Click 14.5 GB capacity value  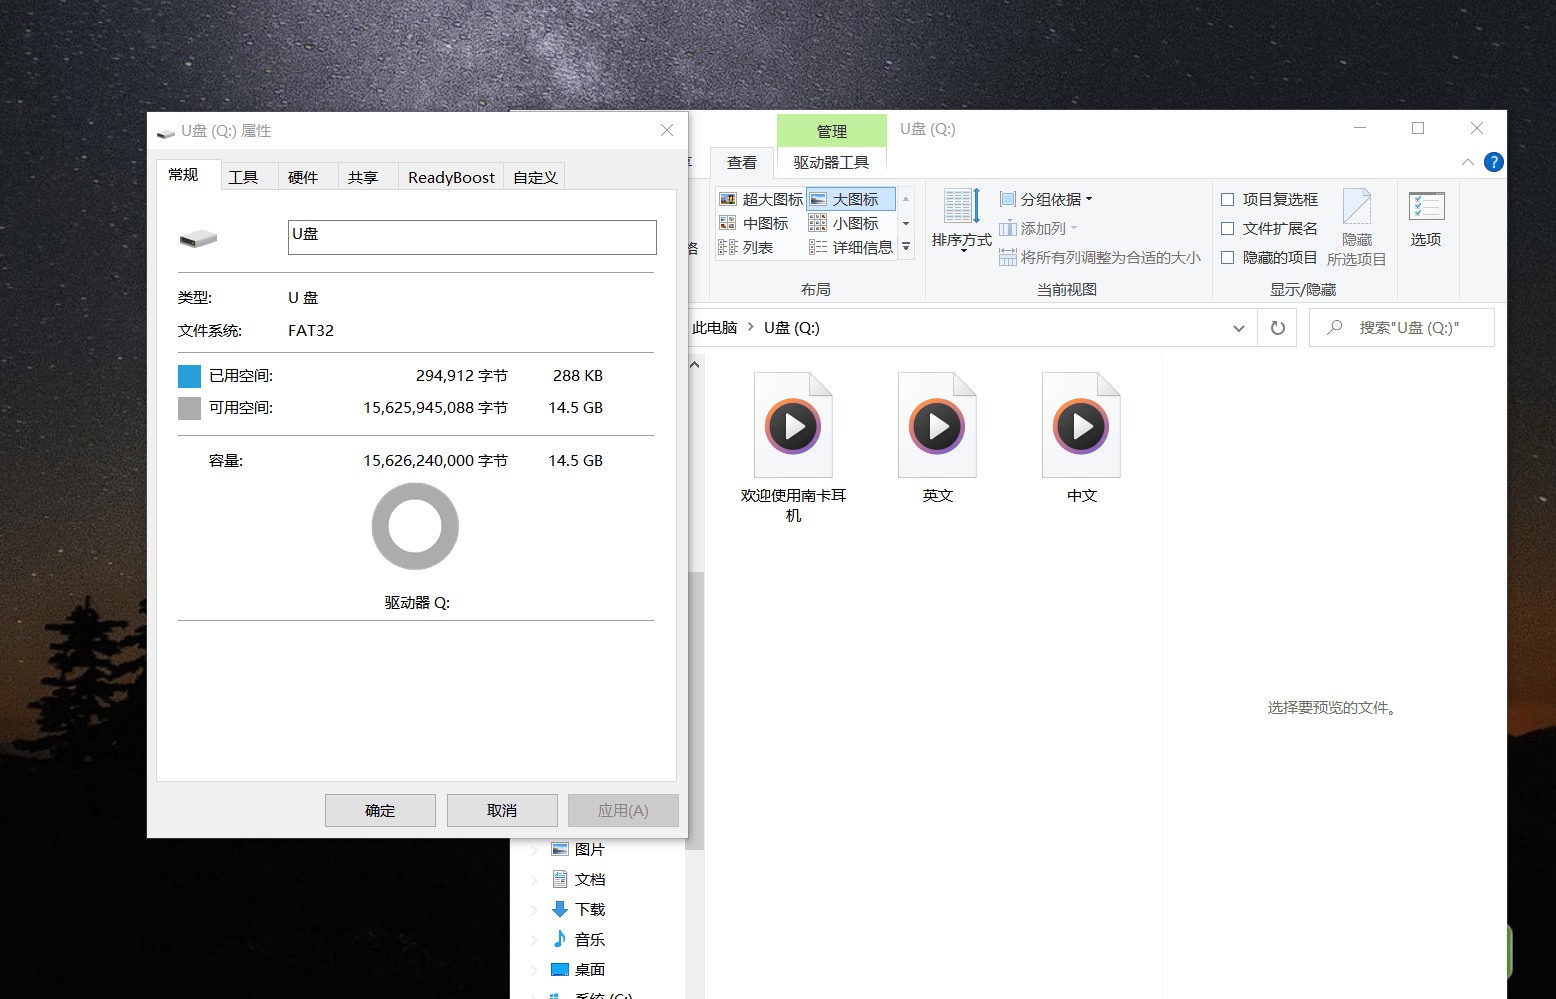[576, 460]
